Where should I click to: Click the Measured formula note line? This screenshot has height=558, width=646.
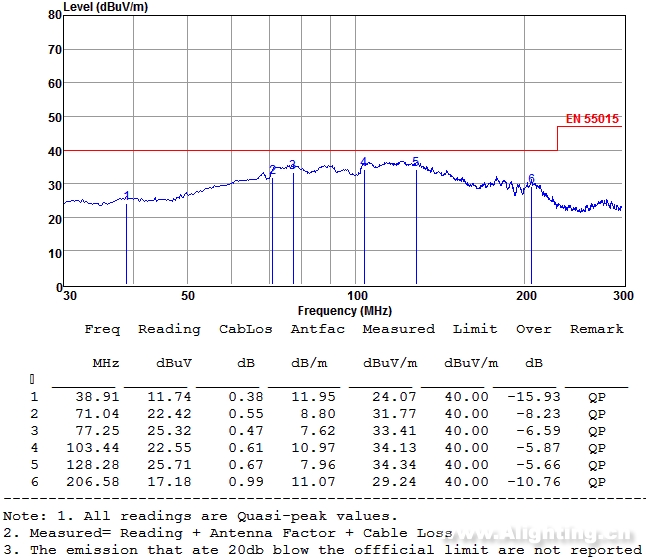coord(227,533)
